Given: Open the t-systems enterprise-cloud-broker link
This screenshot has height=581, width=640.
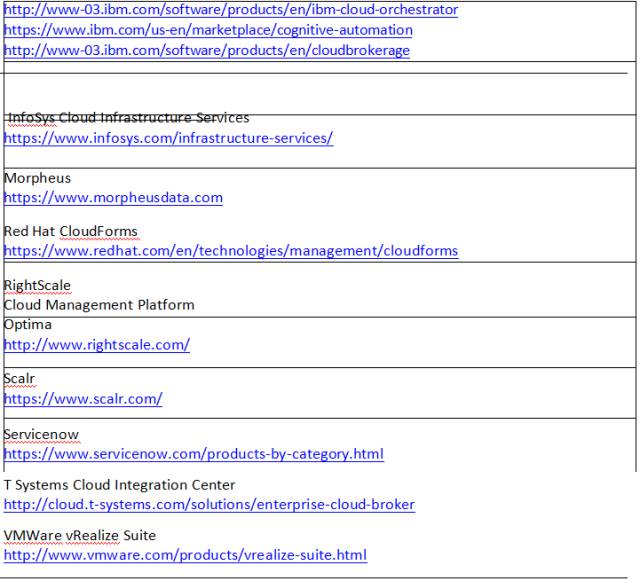Looking at the screenshot, I should (x=209, y=505).
